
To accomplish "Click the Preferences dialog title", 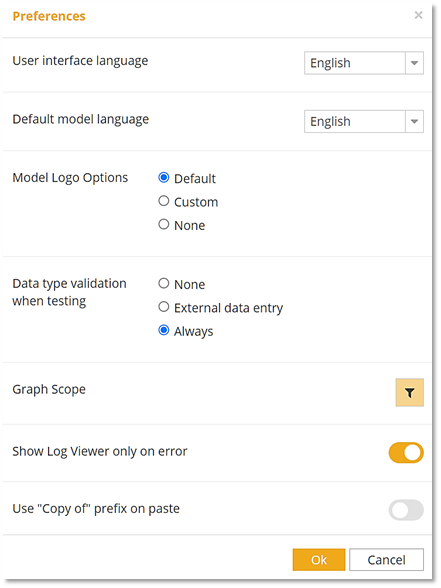I will click(x=49, y=16).
